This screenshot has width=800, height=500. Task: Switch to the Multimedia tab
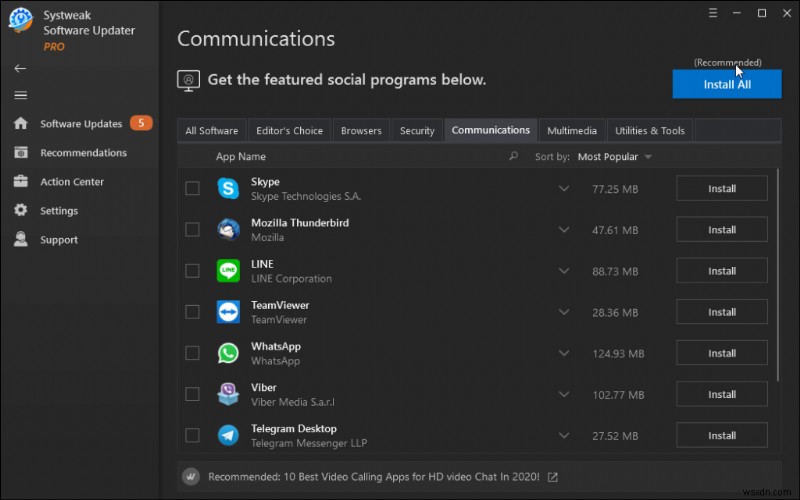(x=571, y=131)
